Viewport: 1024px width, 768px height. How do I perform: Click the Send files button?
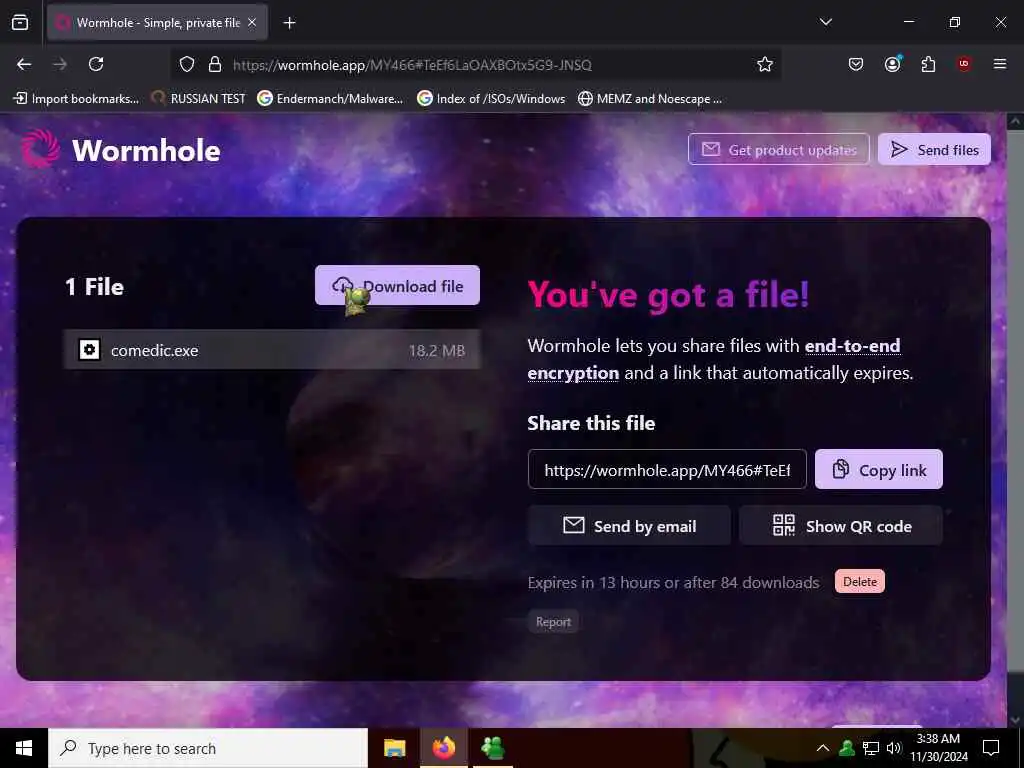pyautogui.click(x=935, y=150)
